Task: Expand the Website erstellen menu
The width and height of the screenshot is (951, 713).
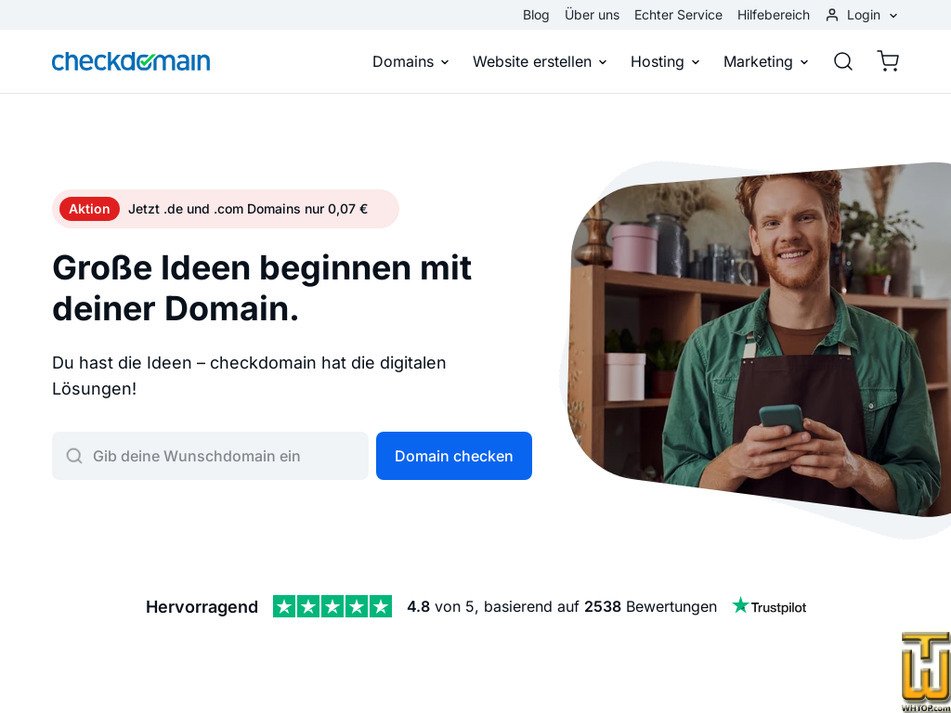Action: coord(540,62)
